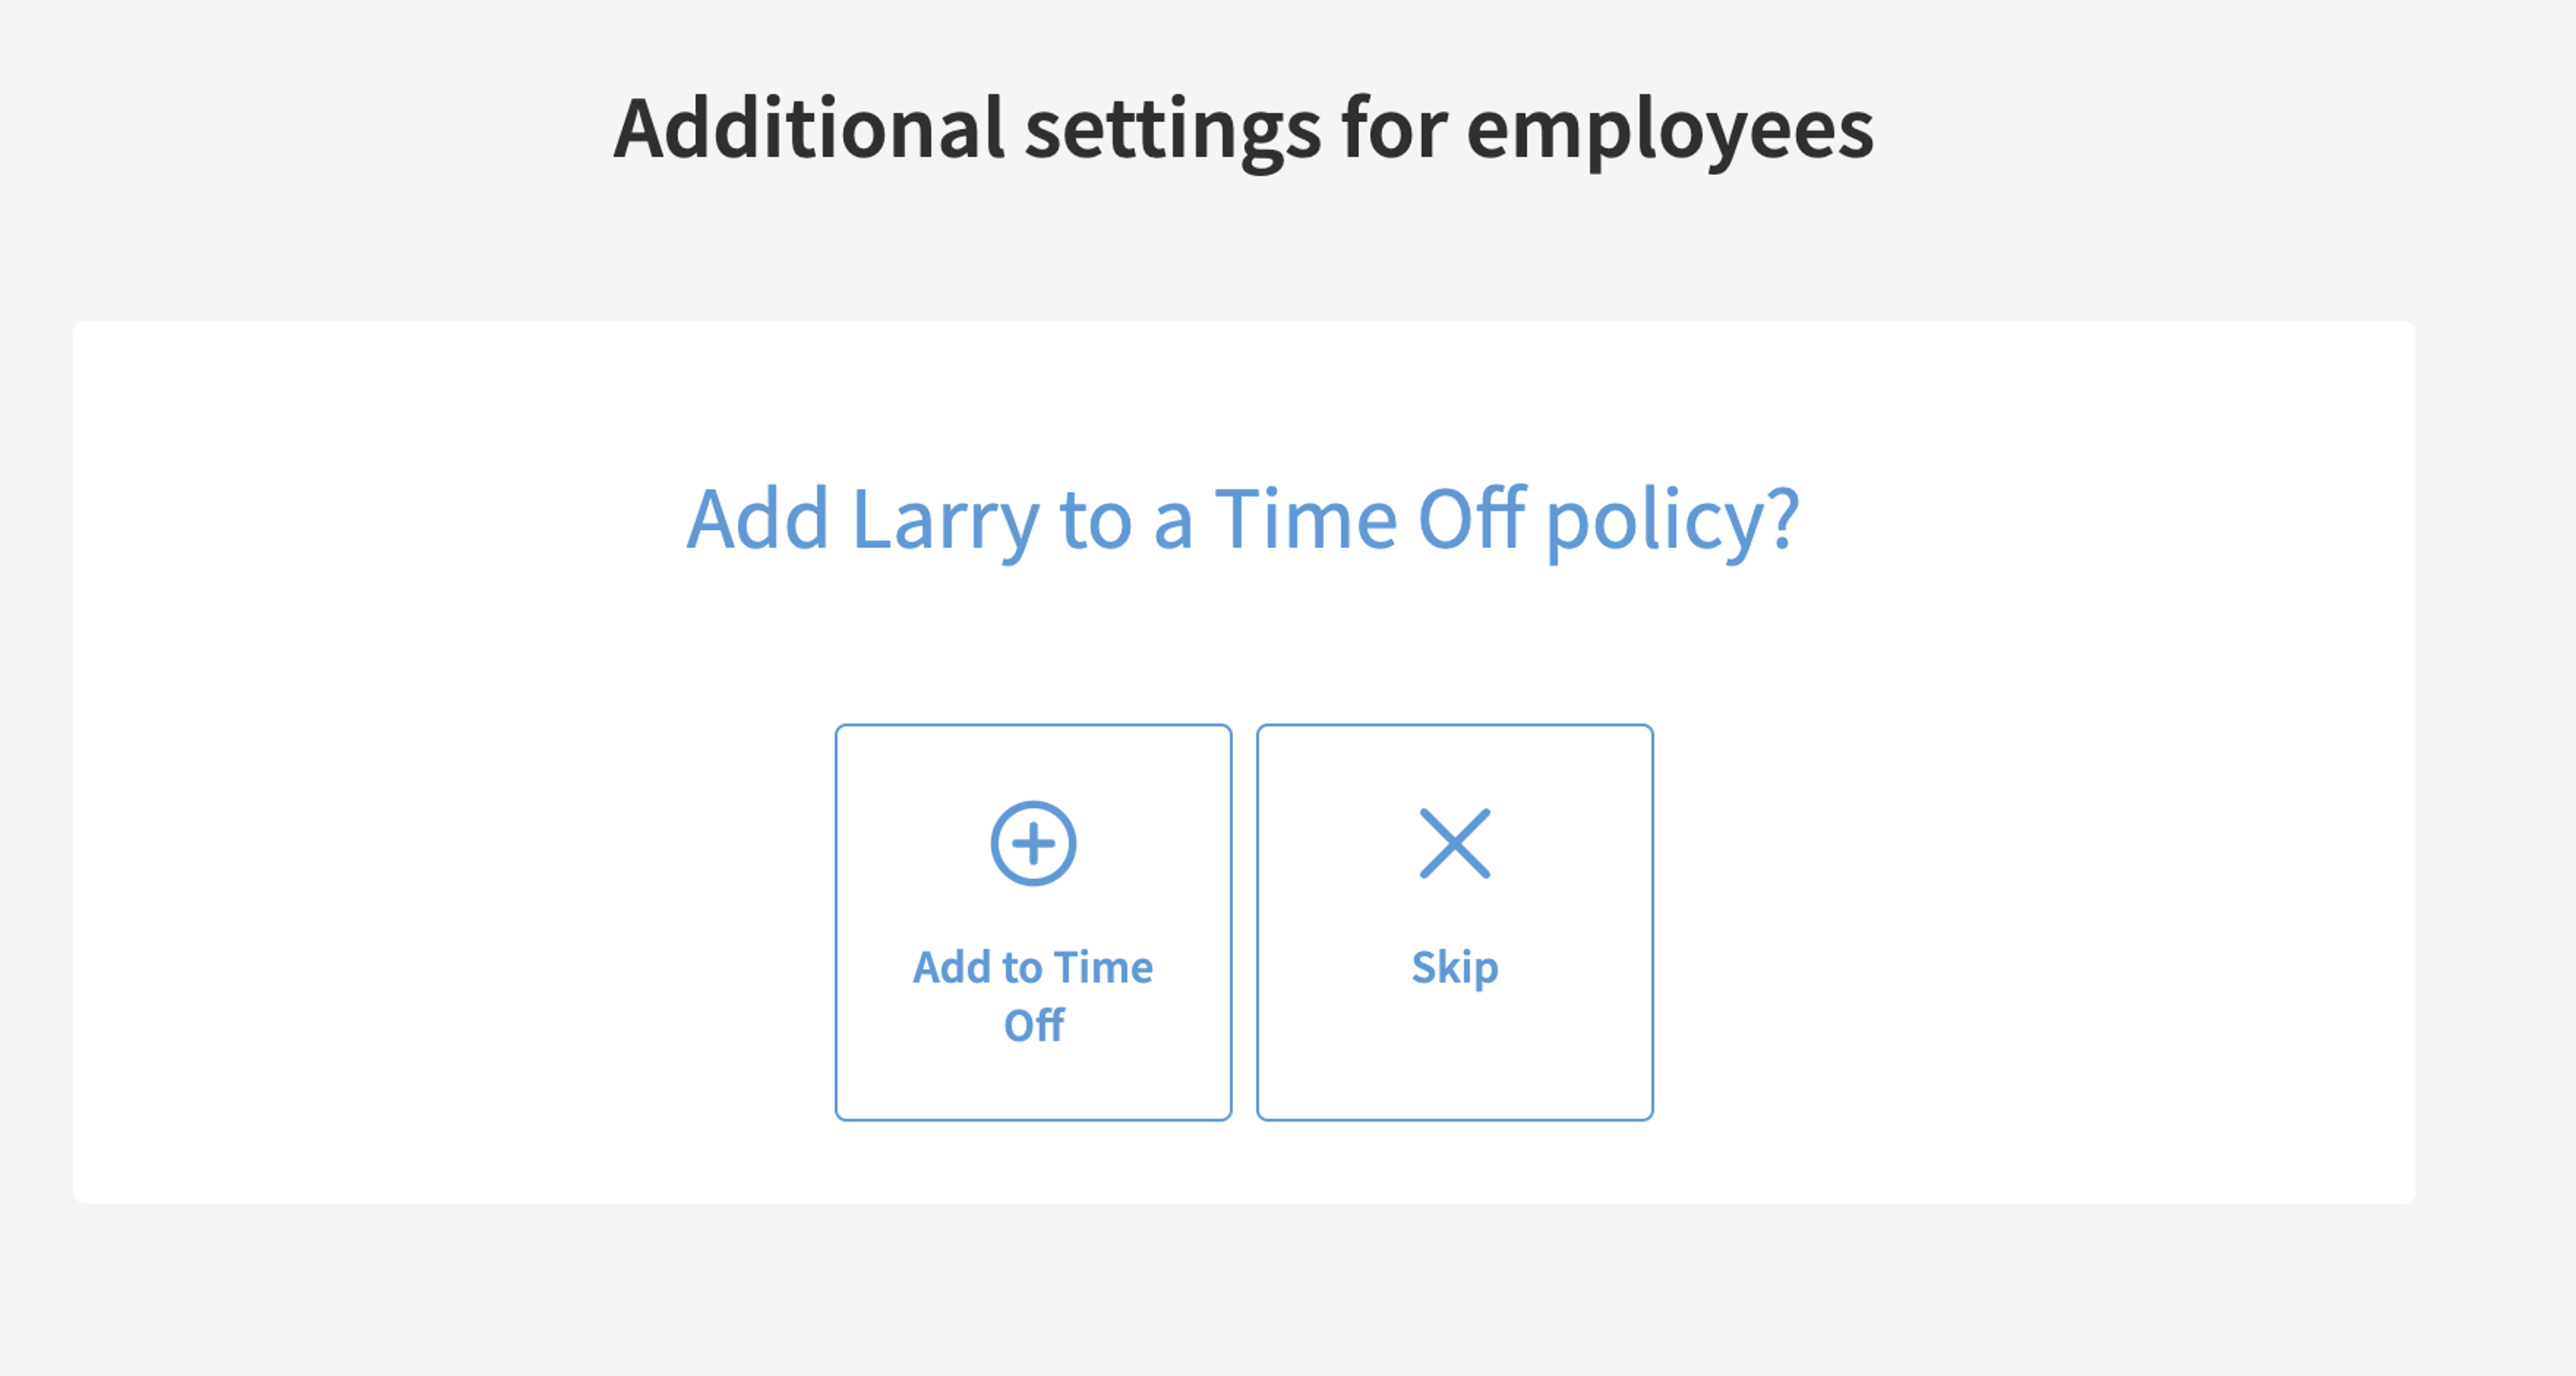Click the 'Add to Time Off' label text
Image resolution: width=2576 pixels, height=1376 pixels.
(1033, 996)
